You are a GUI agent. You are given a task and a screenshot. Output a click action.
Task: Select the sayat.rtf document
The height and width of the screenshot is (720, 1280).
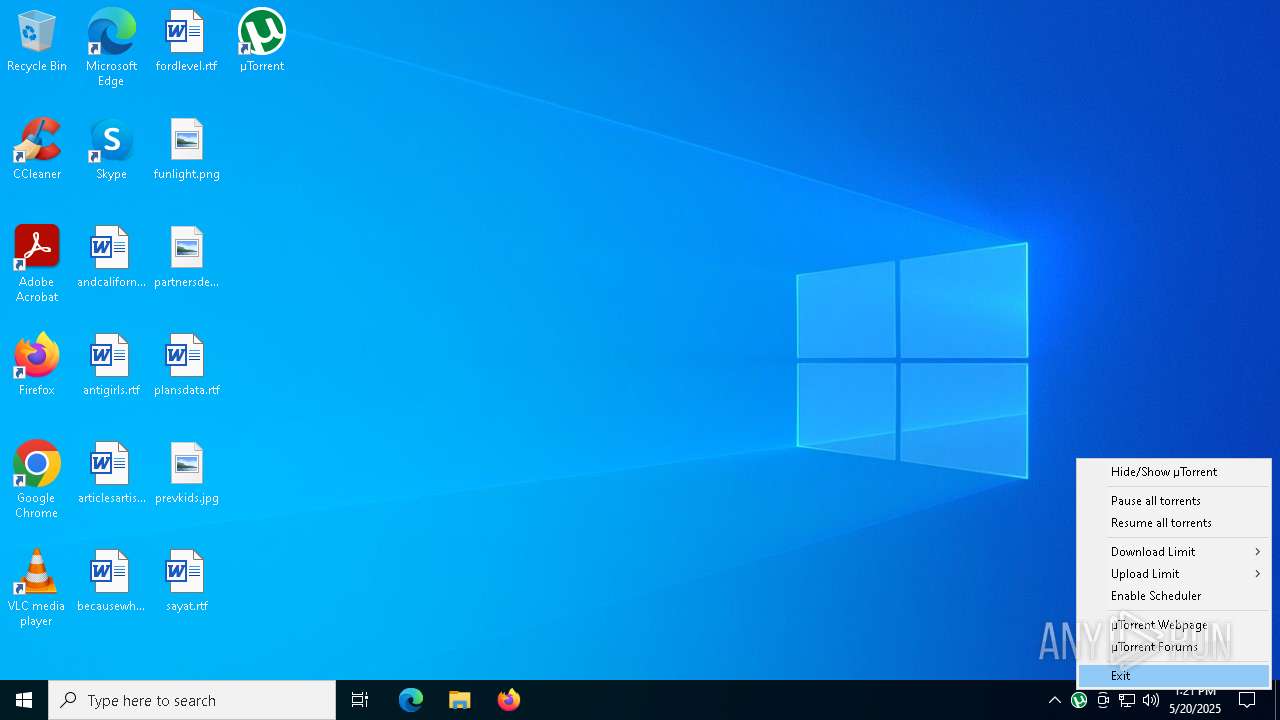186,582
